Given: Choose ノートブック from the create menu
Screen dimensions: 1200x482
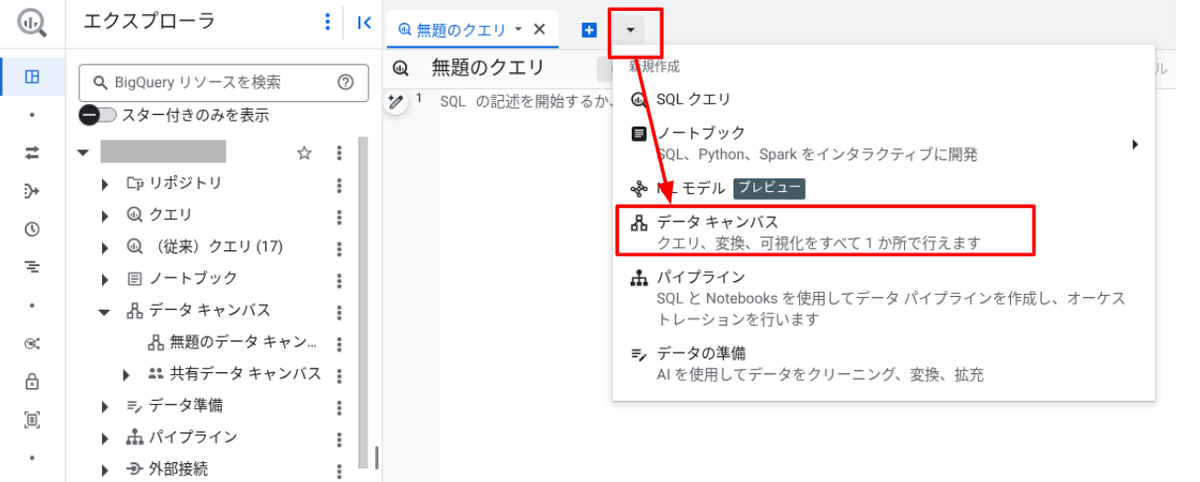Looking at the screenshot, I should tap(883, 144).
